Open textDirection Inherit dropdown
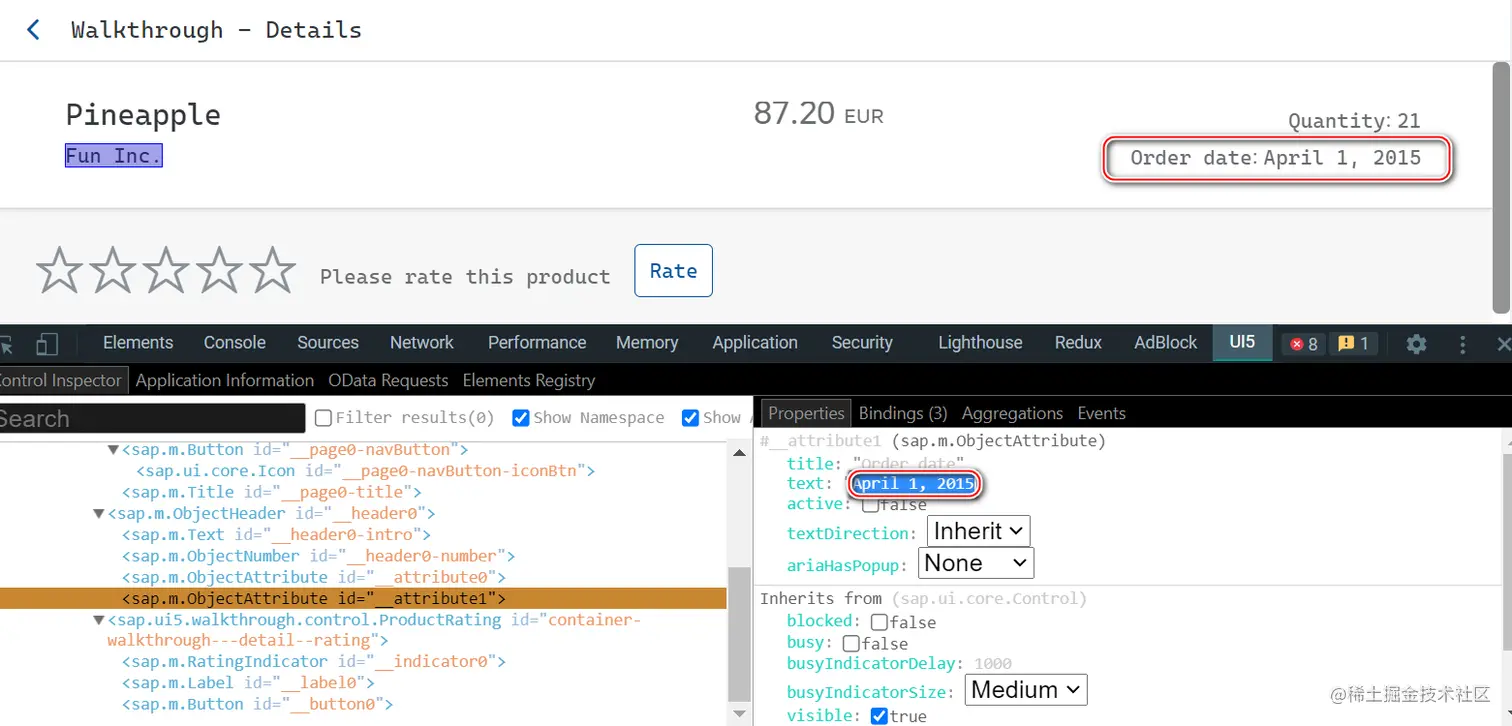 [x=978, y=531]
